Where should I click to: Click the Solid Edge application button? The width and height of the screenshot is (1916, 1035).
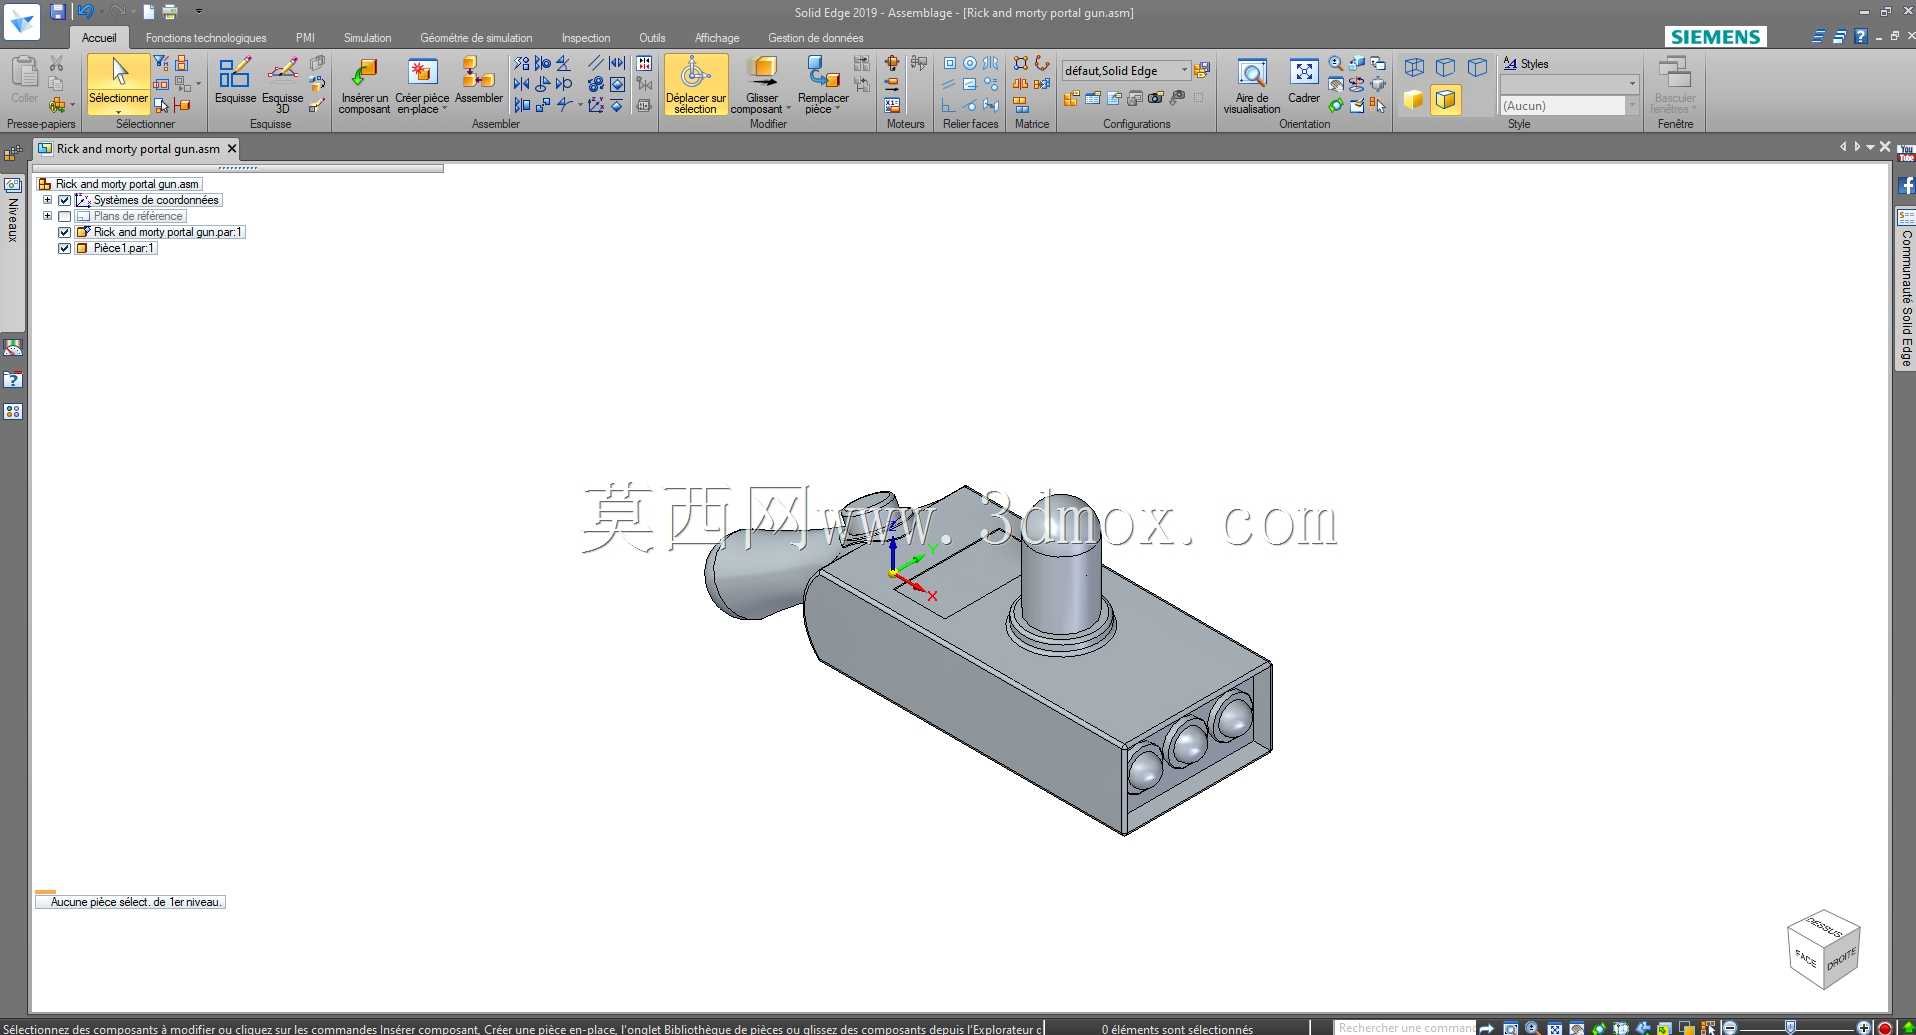[22, 21]
